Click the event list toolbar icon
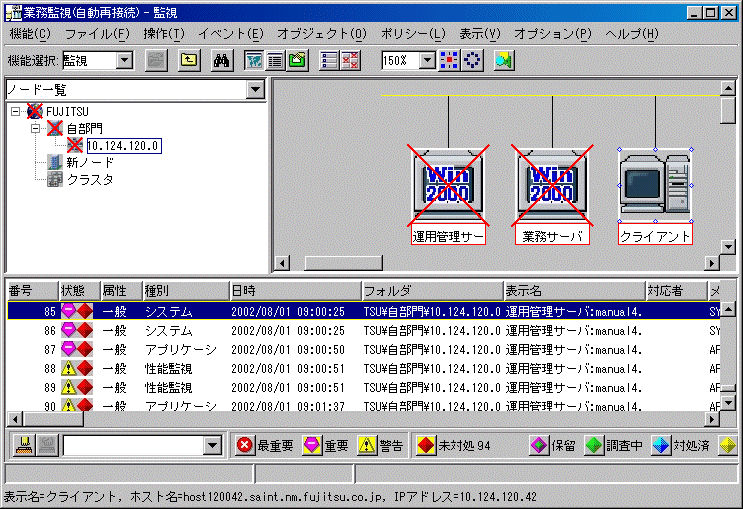Screen dimensions: 743x509 pos(329,61)
